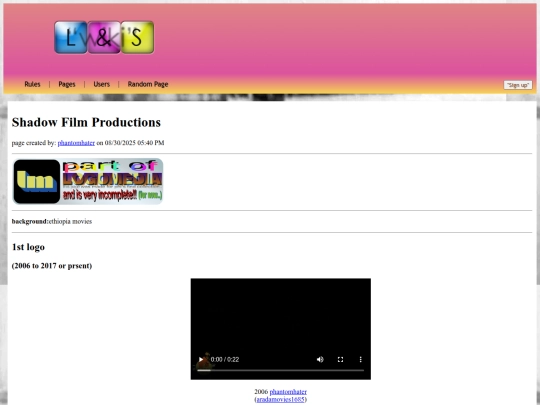This screenshot has width=540, height=405.
Task: Go to a Random Page
Action: point(148,84)
